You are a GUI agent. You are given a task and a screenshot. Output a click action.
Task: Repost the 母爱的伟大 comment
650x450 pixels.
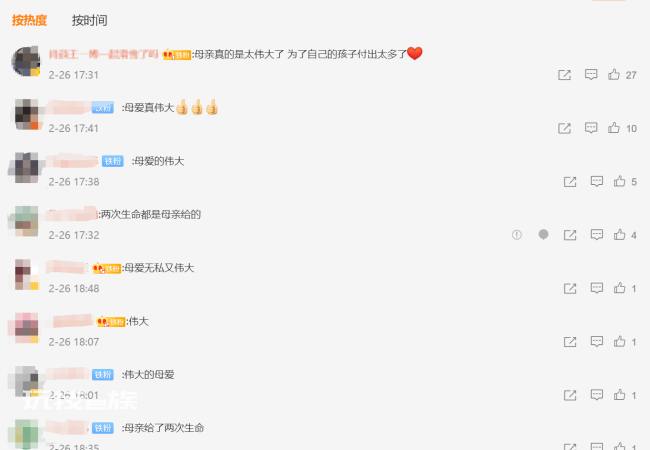click(570, 181)
